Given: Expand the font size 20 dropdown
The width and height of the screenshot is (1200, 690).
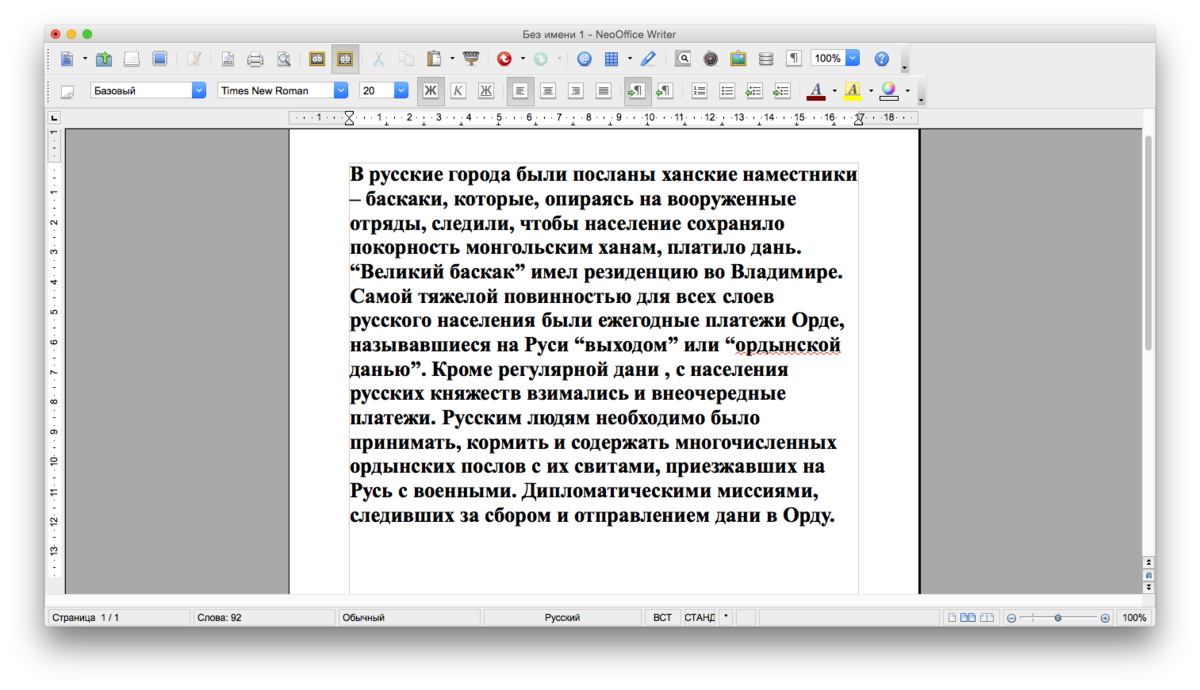Looking at the screenshot, I should click(401, 91).
